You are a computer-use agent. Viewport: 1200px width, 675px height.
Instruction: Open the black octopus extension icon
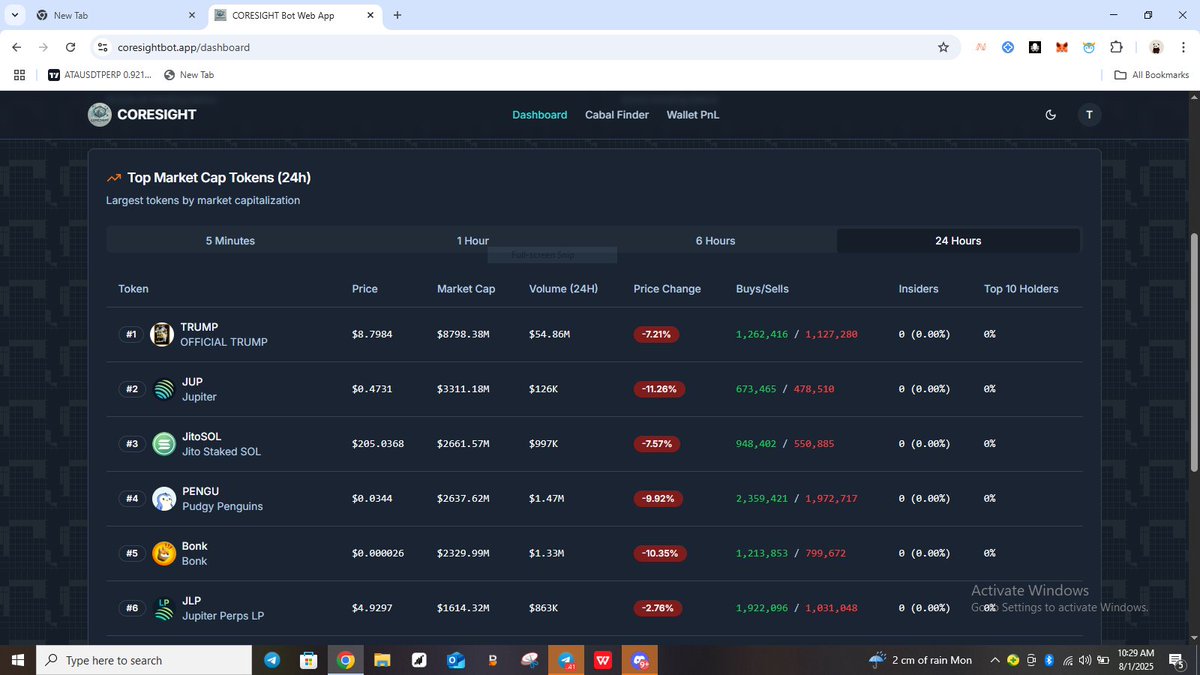pyautogui.click(x=1035, y=47)
